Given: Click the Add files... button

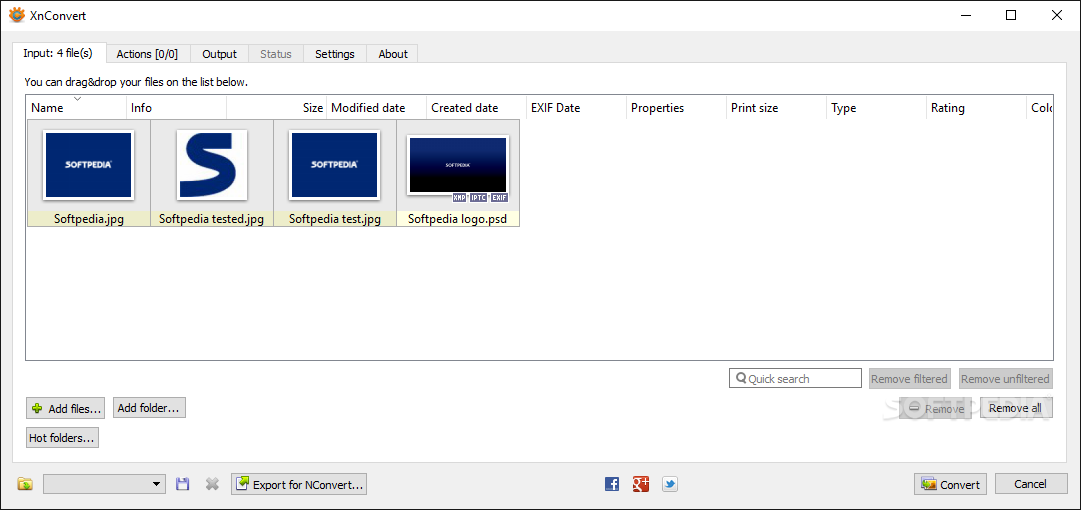Looking at the screenshot, I should pos(65,408).
